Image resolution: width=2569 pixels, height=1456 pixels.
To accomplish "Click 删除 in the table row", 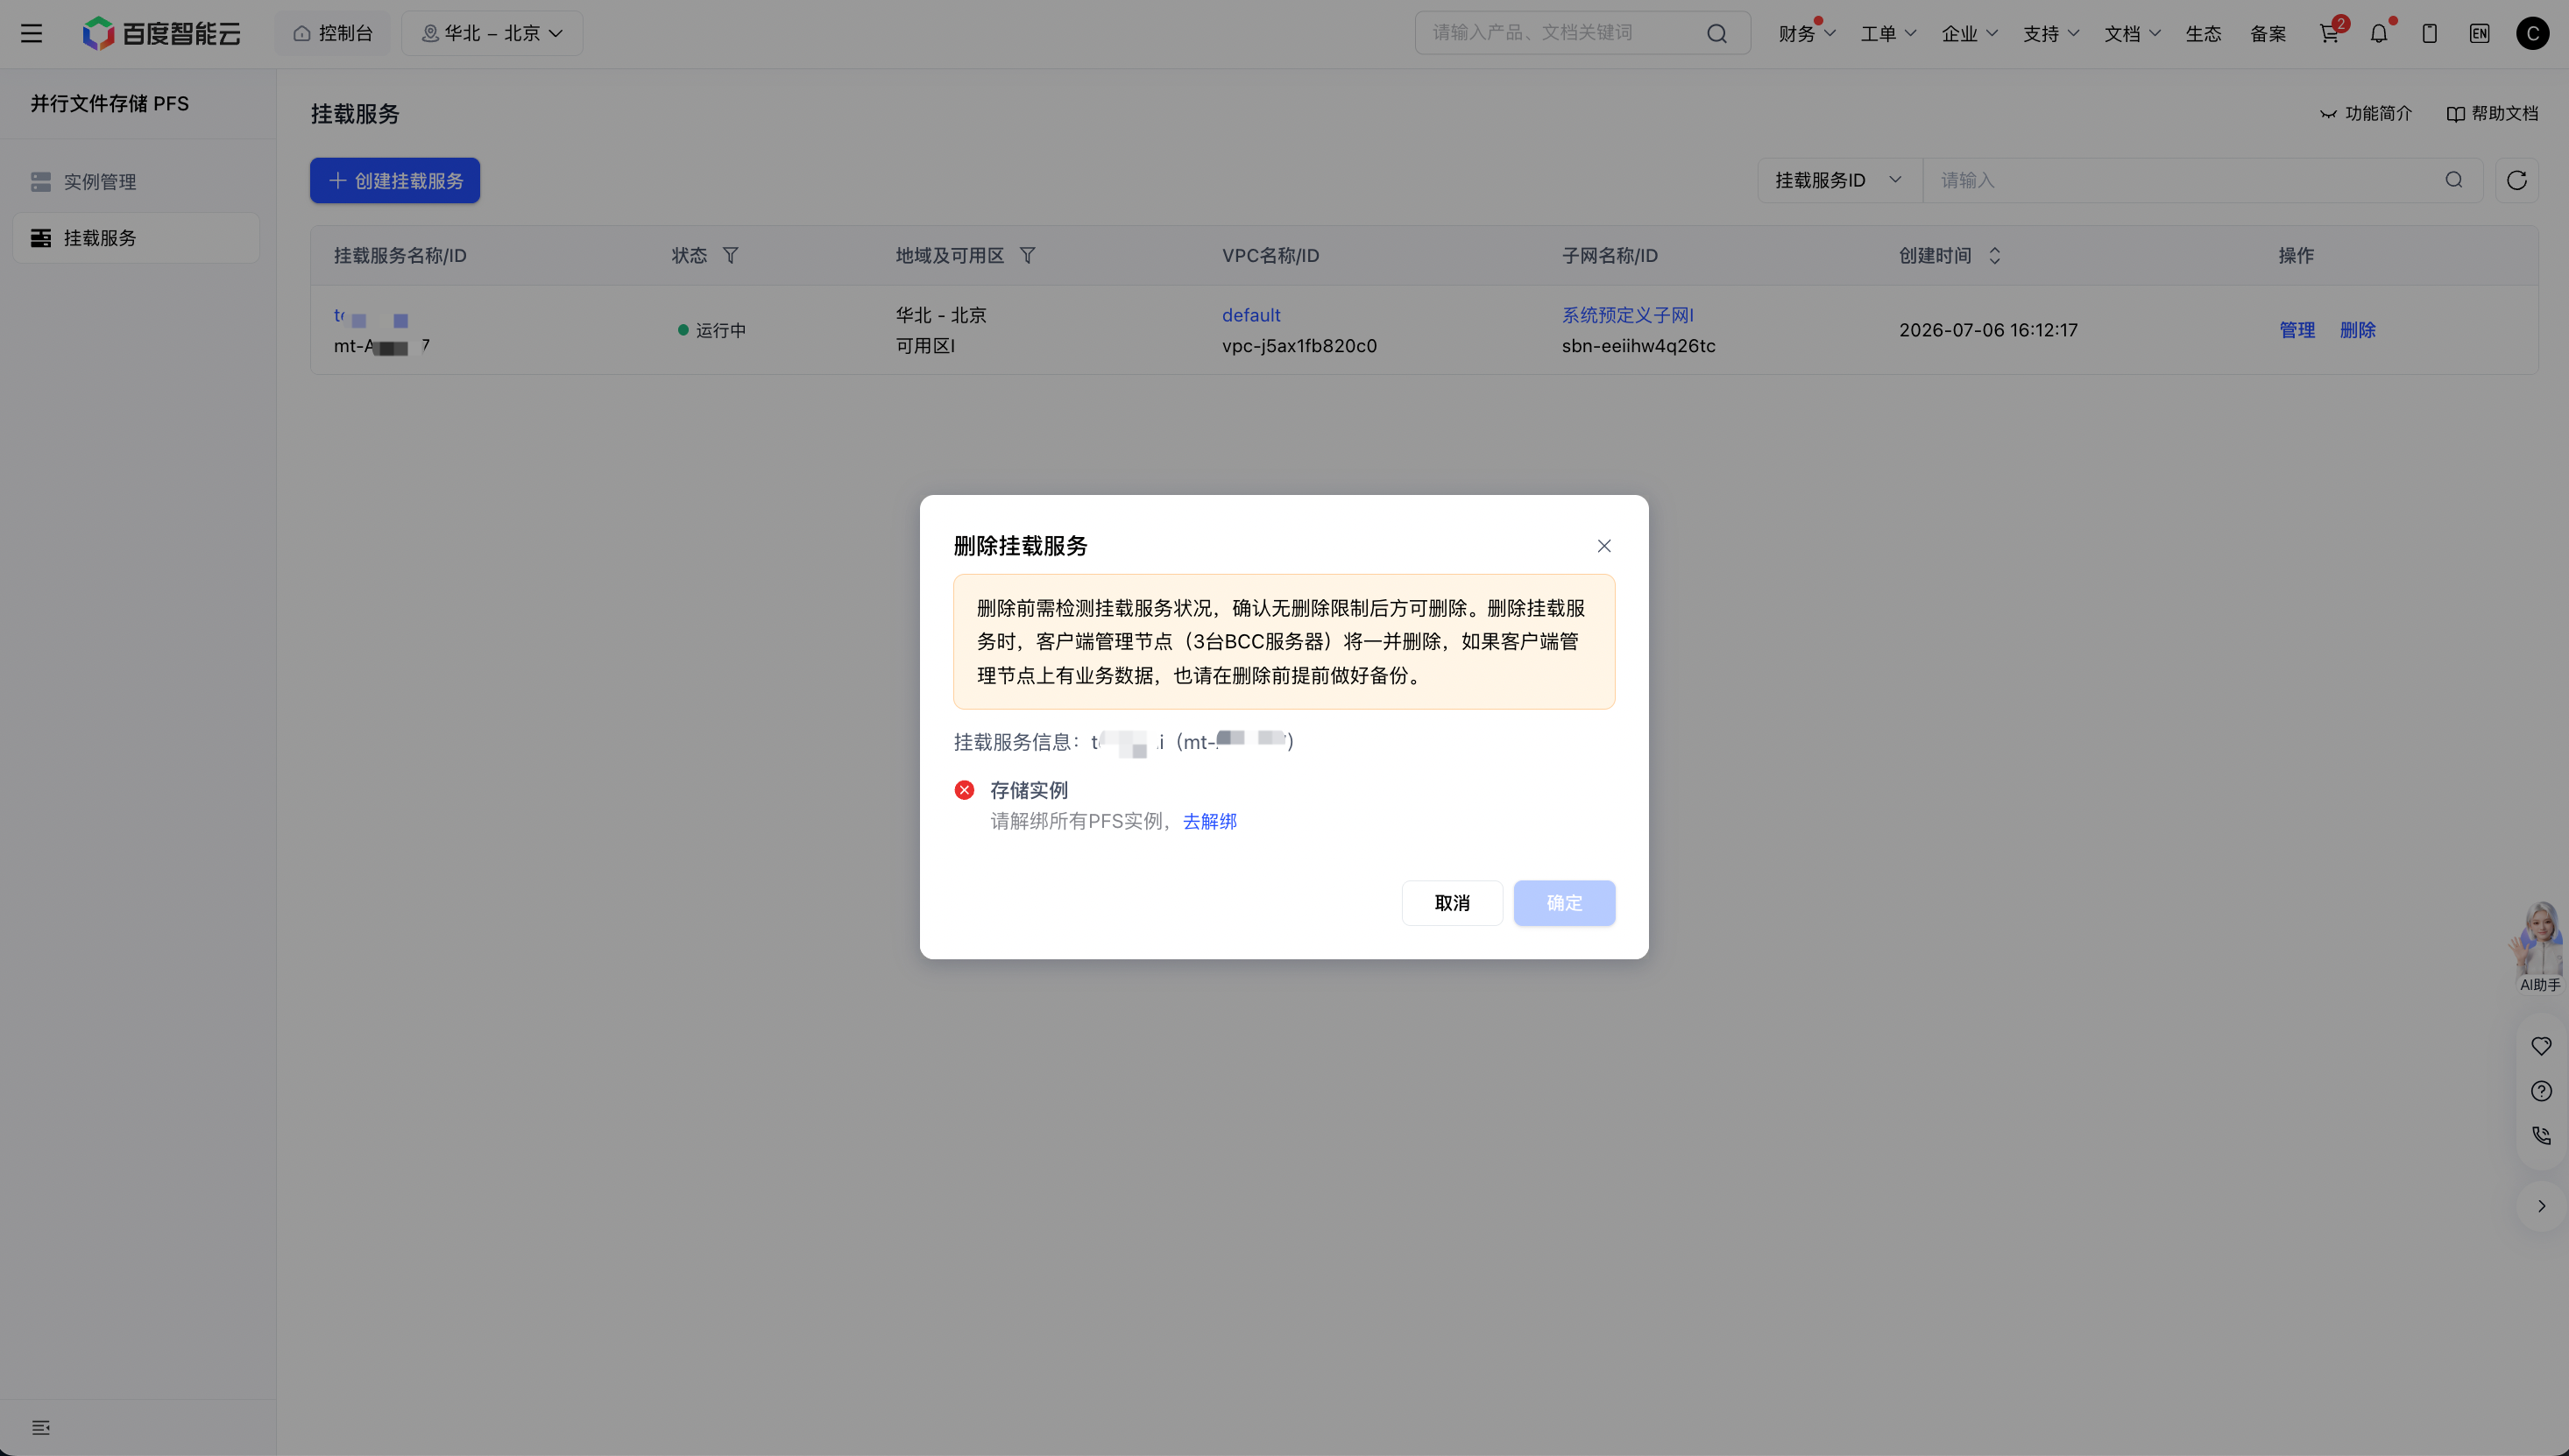I will 2357,330.
